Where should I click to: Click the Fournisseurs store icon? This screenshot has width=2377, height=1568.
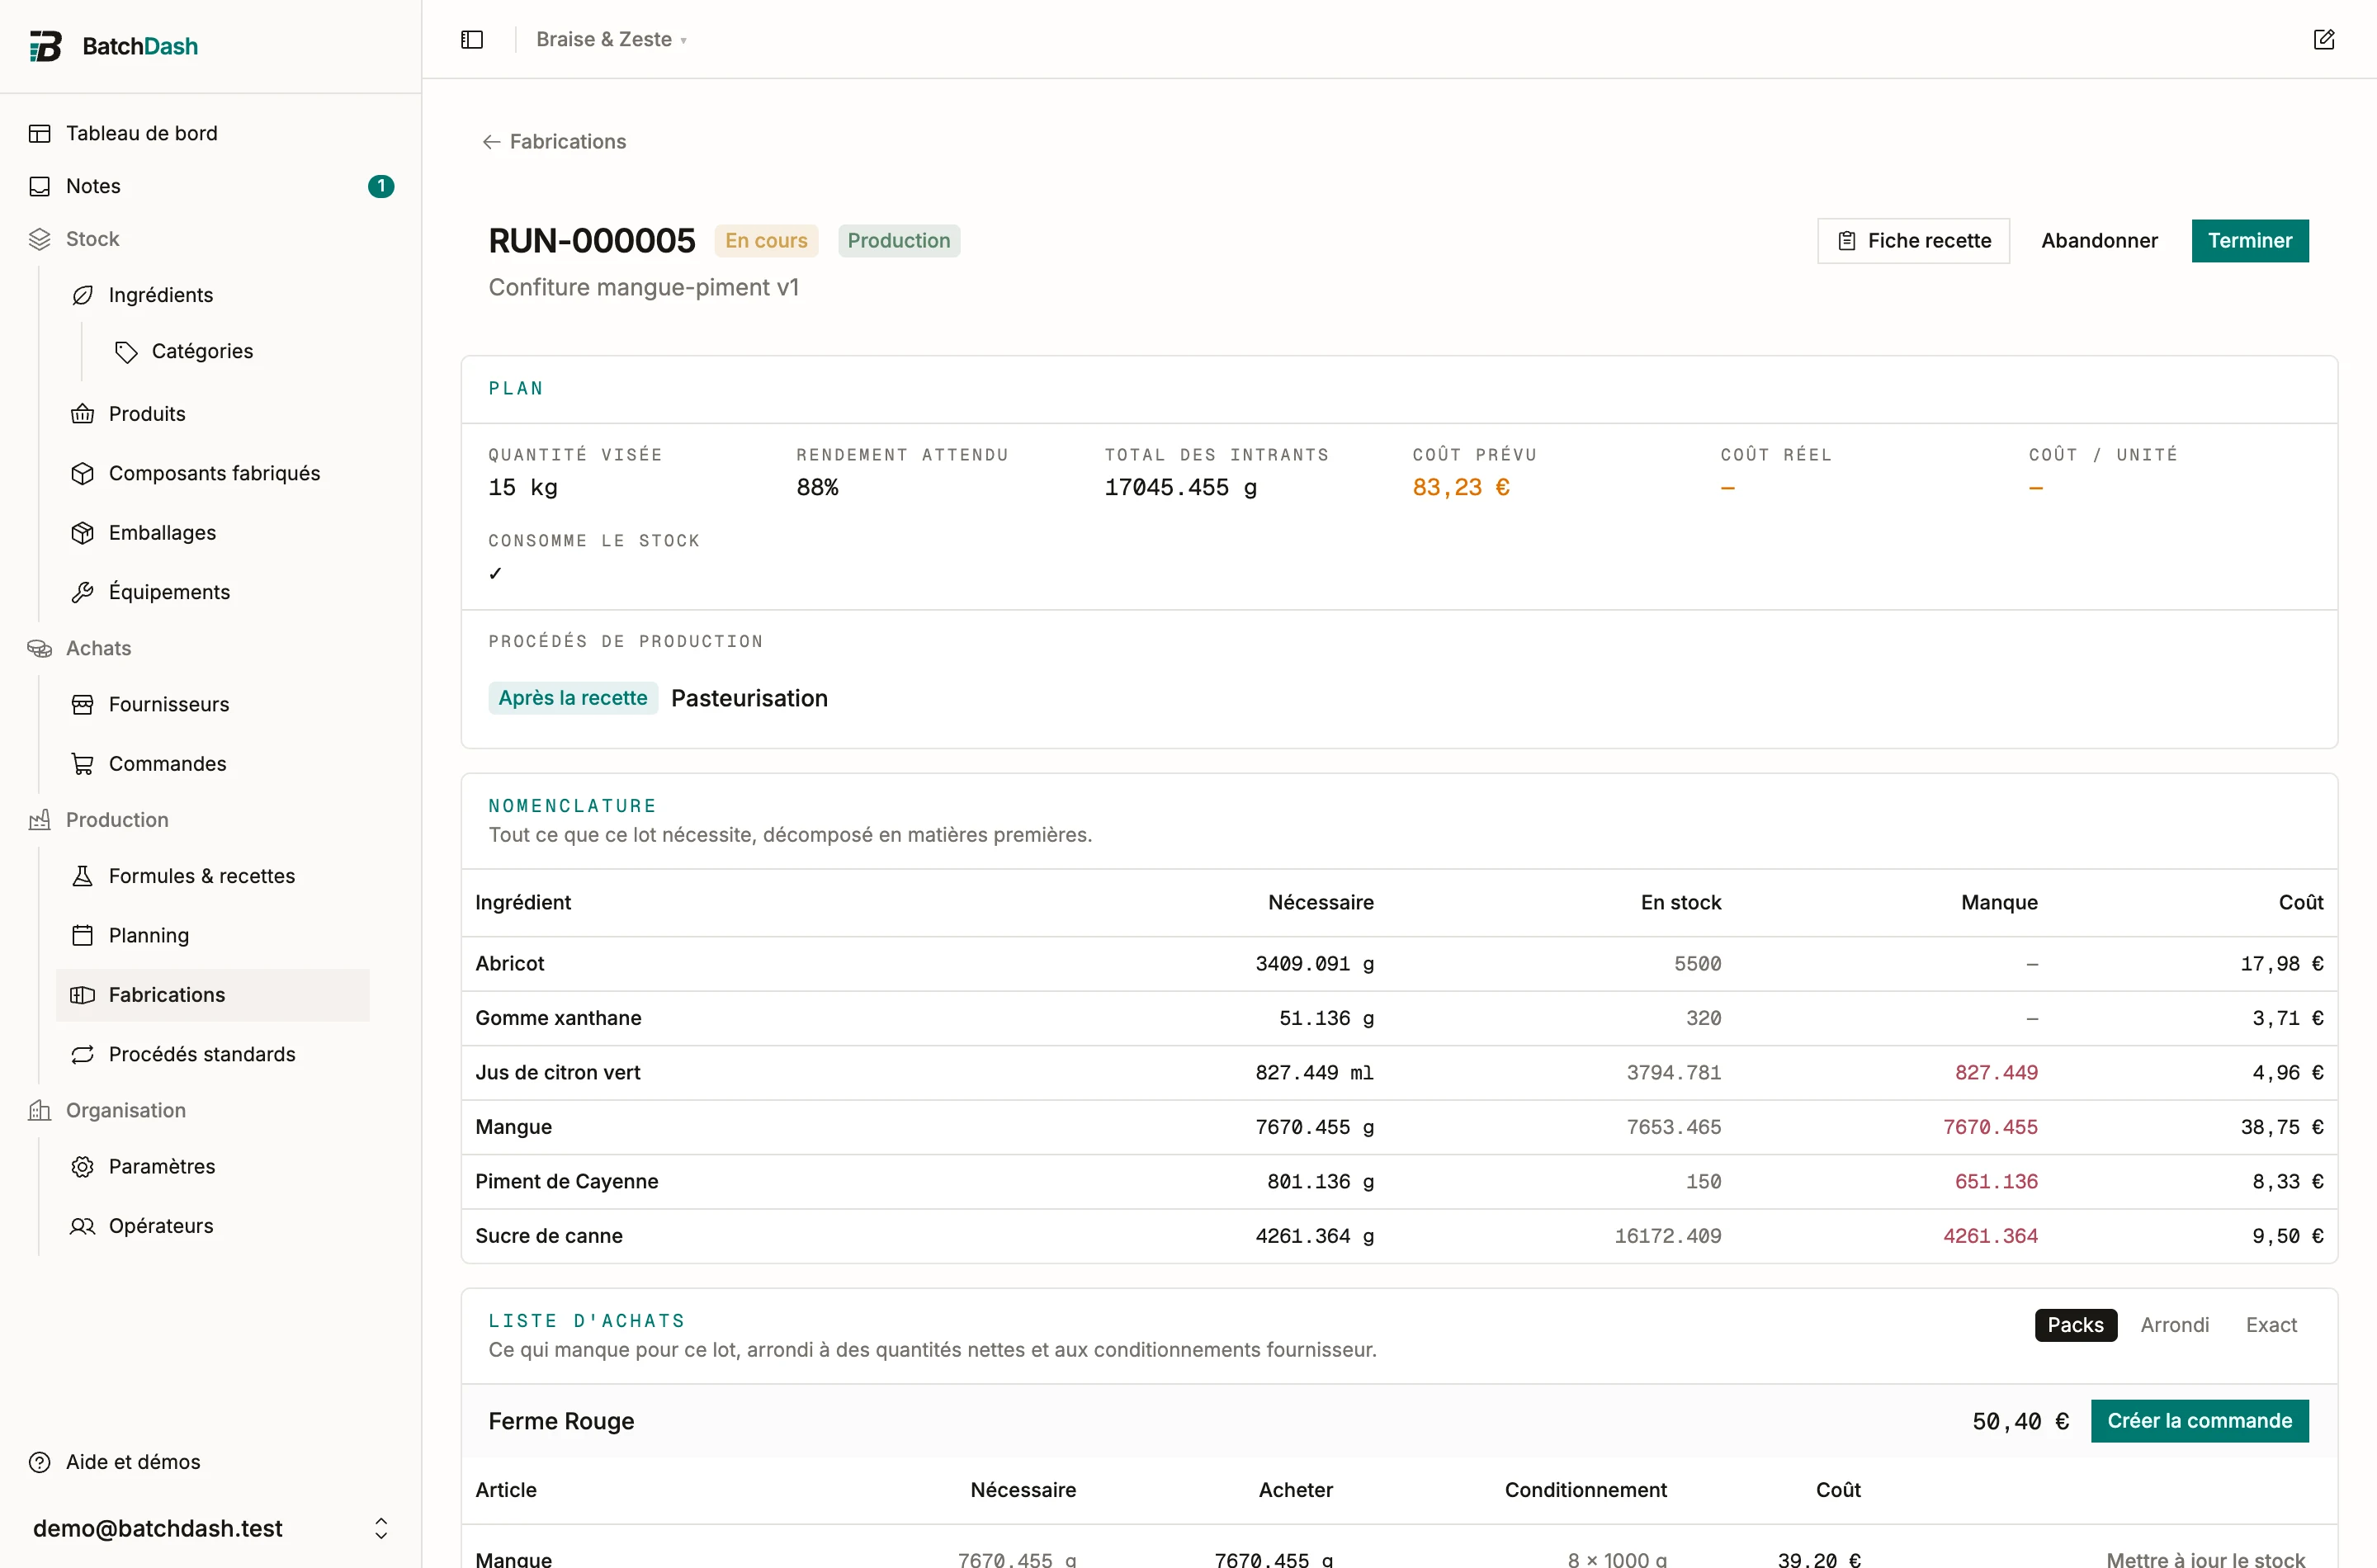pyautogui.click(x=83, y=704)
